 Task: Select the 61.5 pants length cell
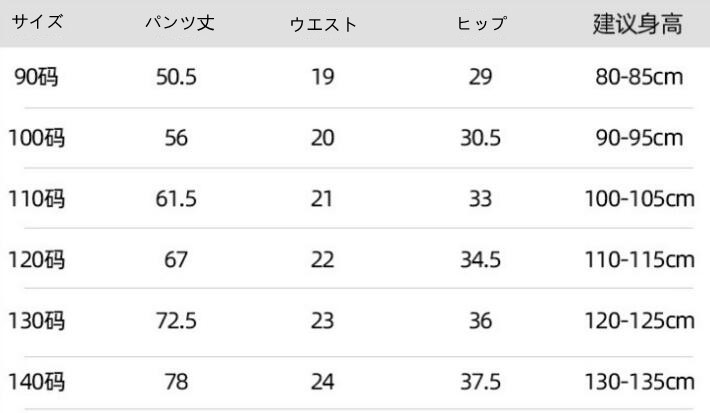(176, 199)
